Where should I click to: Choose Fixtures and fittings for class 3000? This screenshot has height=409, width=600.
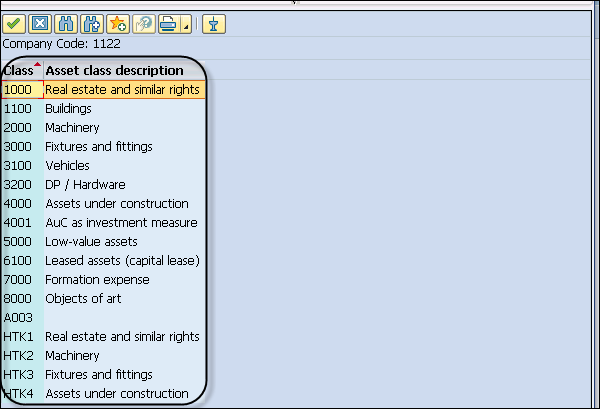(99, 147)
